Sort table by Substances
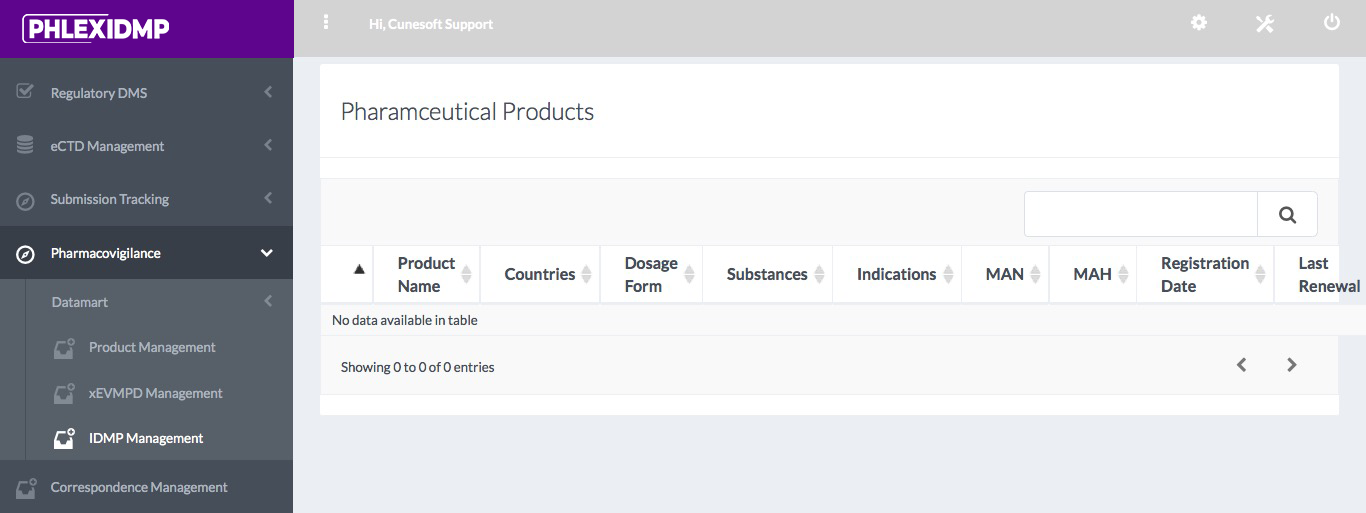This screenshot has width=1366, height=513. point(767,274)
